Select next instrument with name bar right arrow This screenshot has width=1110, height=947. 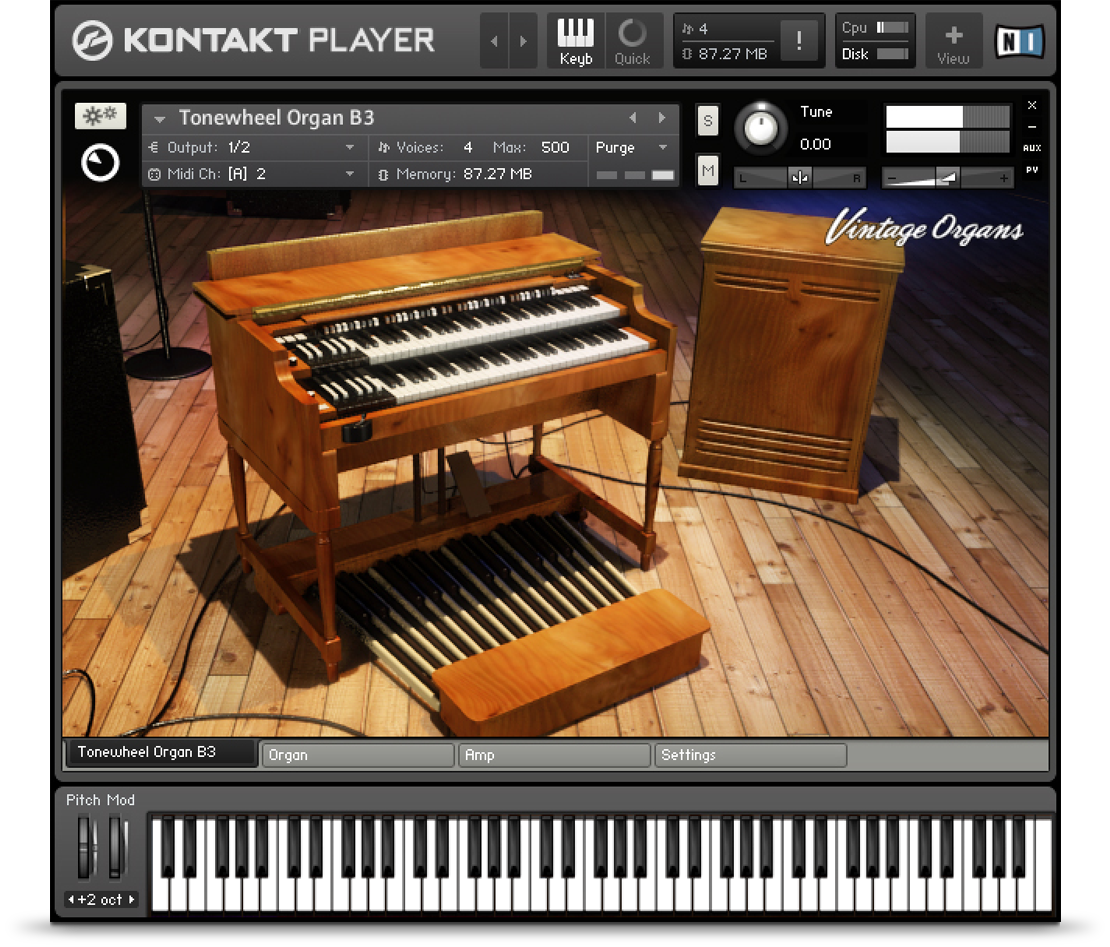pos(661,117)
